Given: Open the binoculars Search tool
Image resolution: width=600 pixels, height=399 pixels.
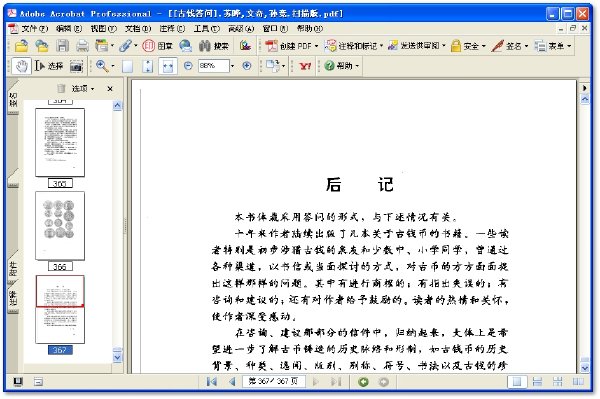Looking at the screenshot, I should point(214,46).
